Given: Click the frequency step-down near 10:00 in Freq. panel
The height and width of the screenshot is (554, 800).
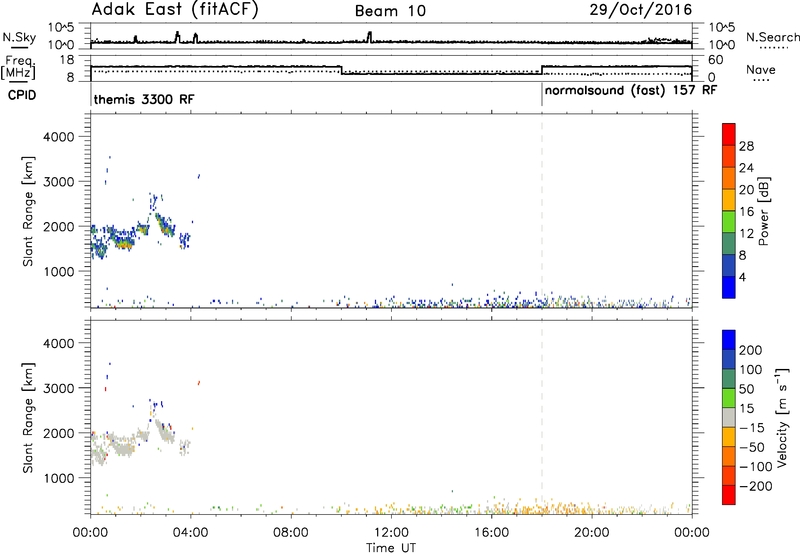Looking at the screenshot, I should coord(341,70).
